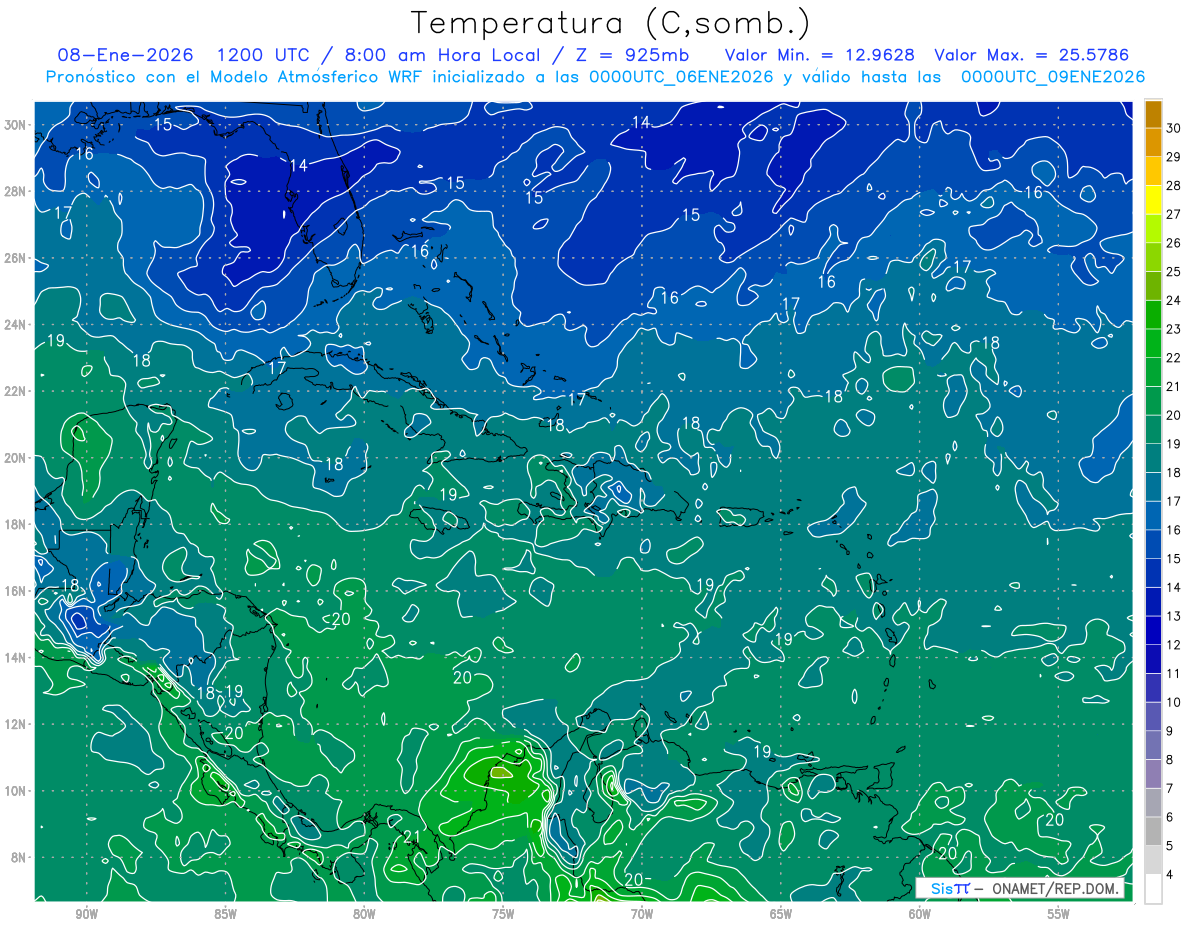This screenshot has width=1200, height=927.
Task: Click the 12N latitude axis label
Action: [x=16, y=724]
